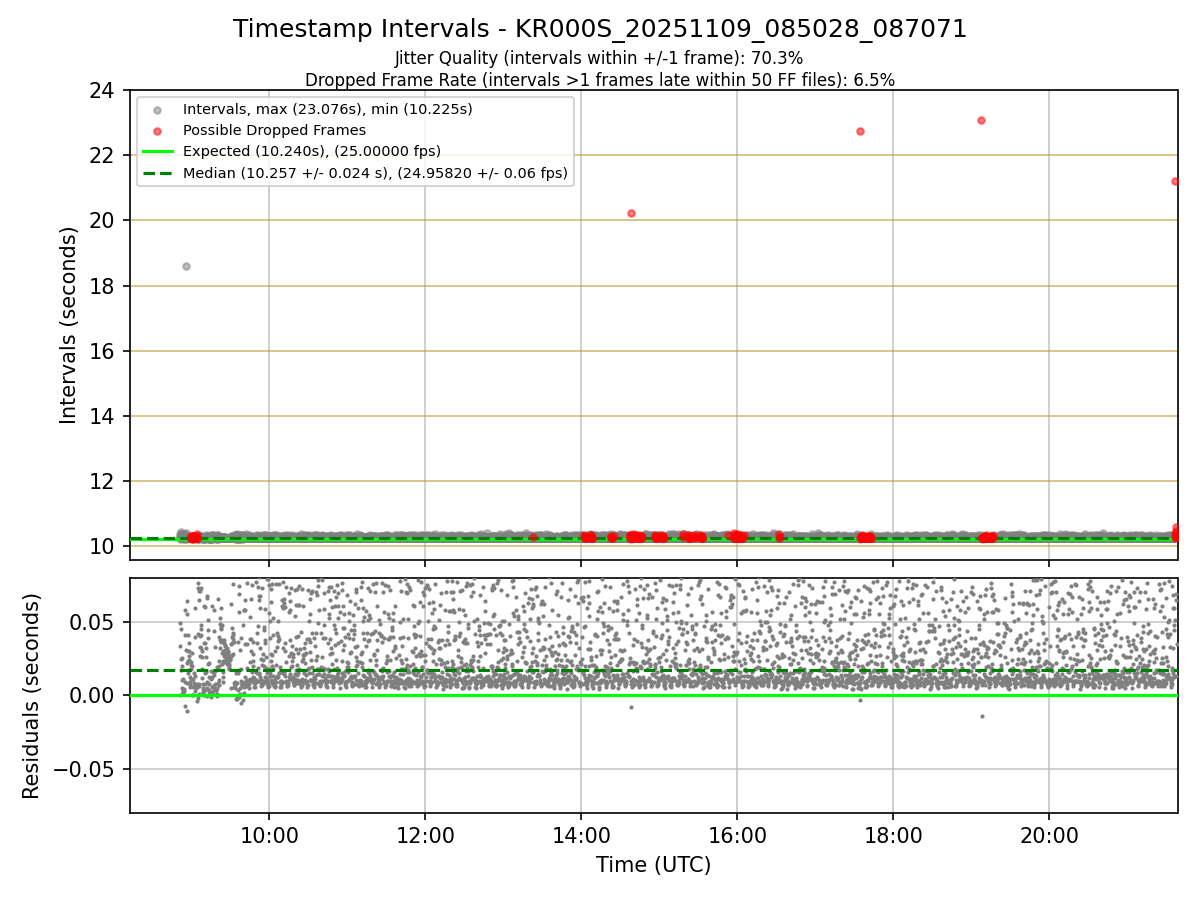1200x900 pixels.
Task: Click the '0.05' residuals tick label
Action: click(x=93, y=622)
